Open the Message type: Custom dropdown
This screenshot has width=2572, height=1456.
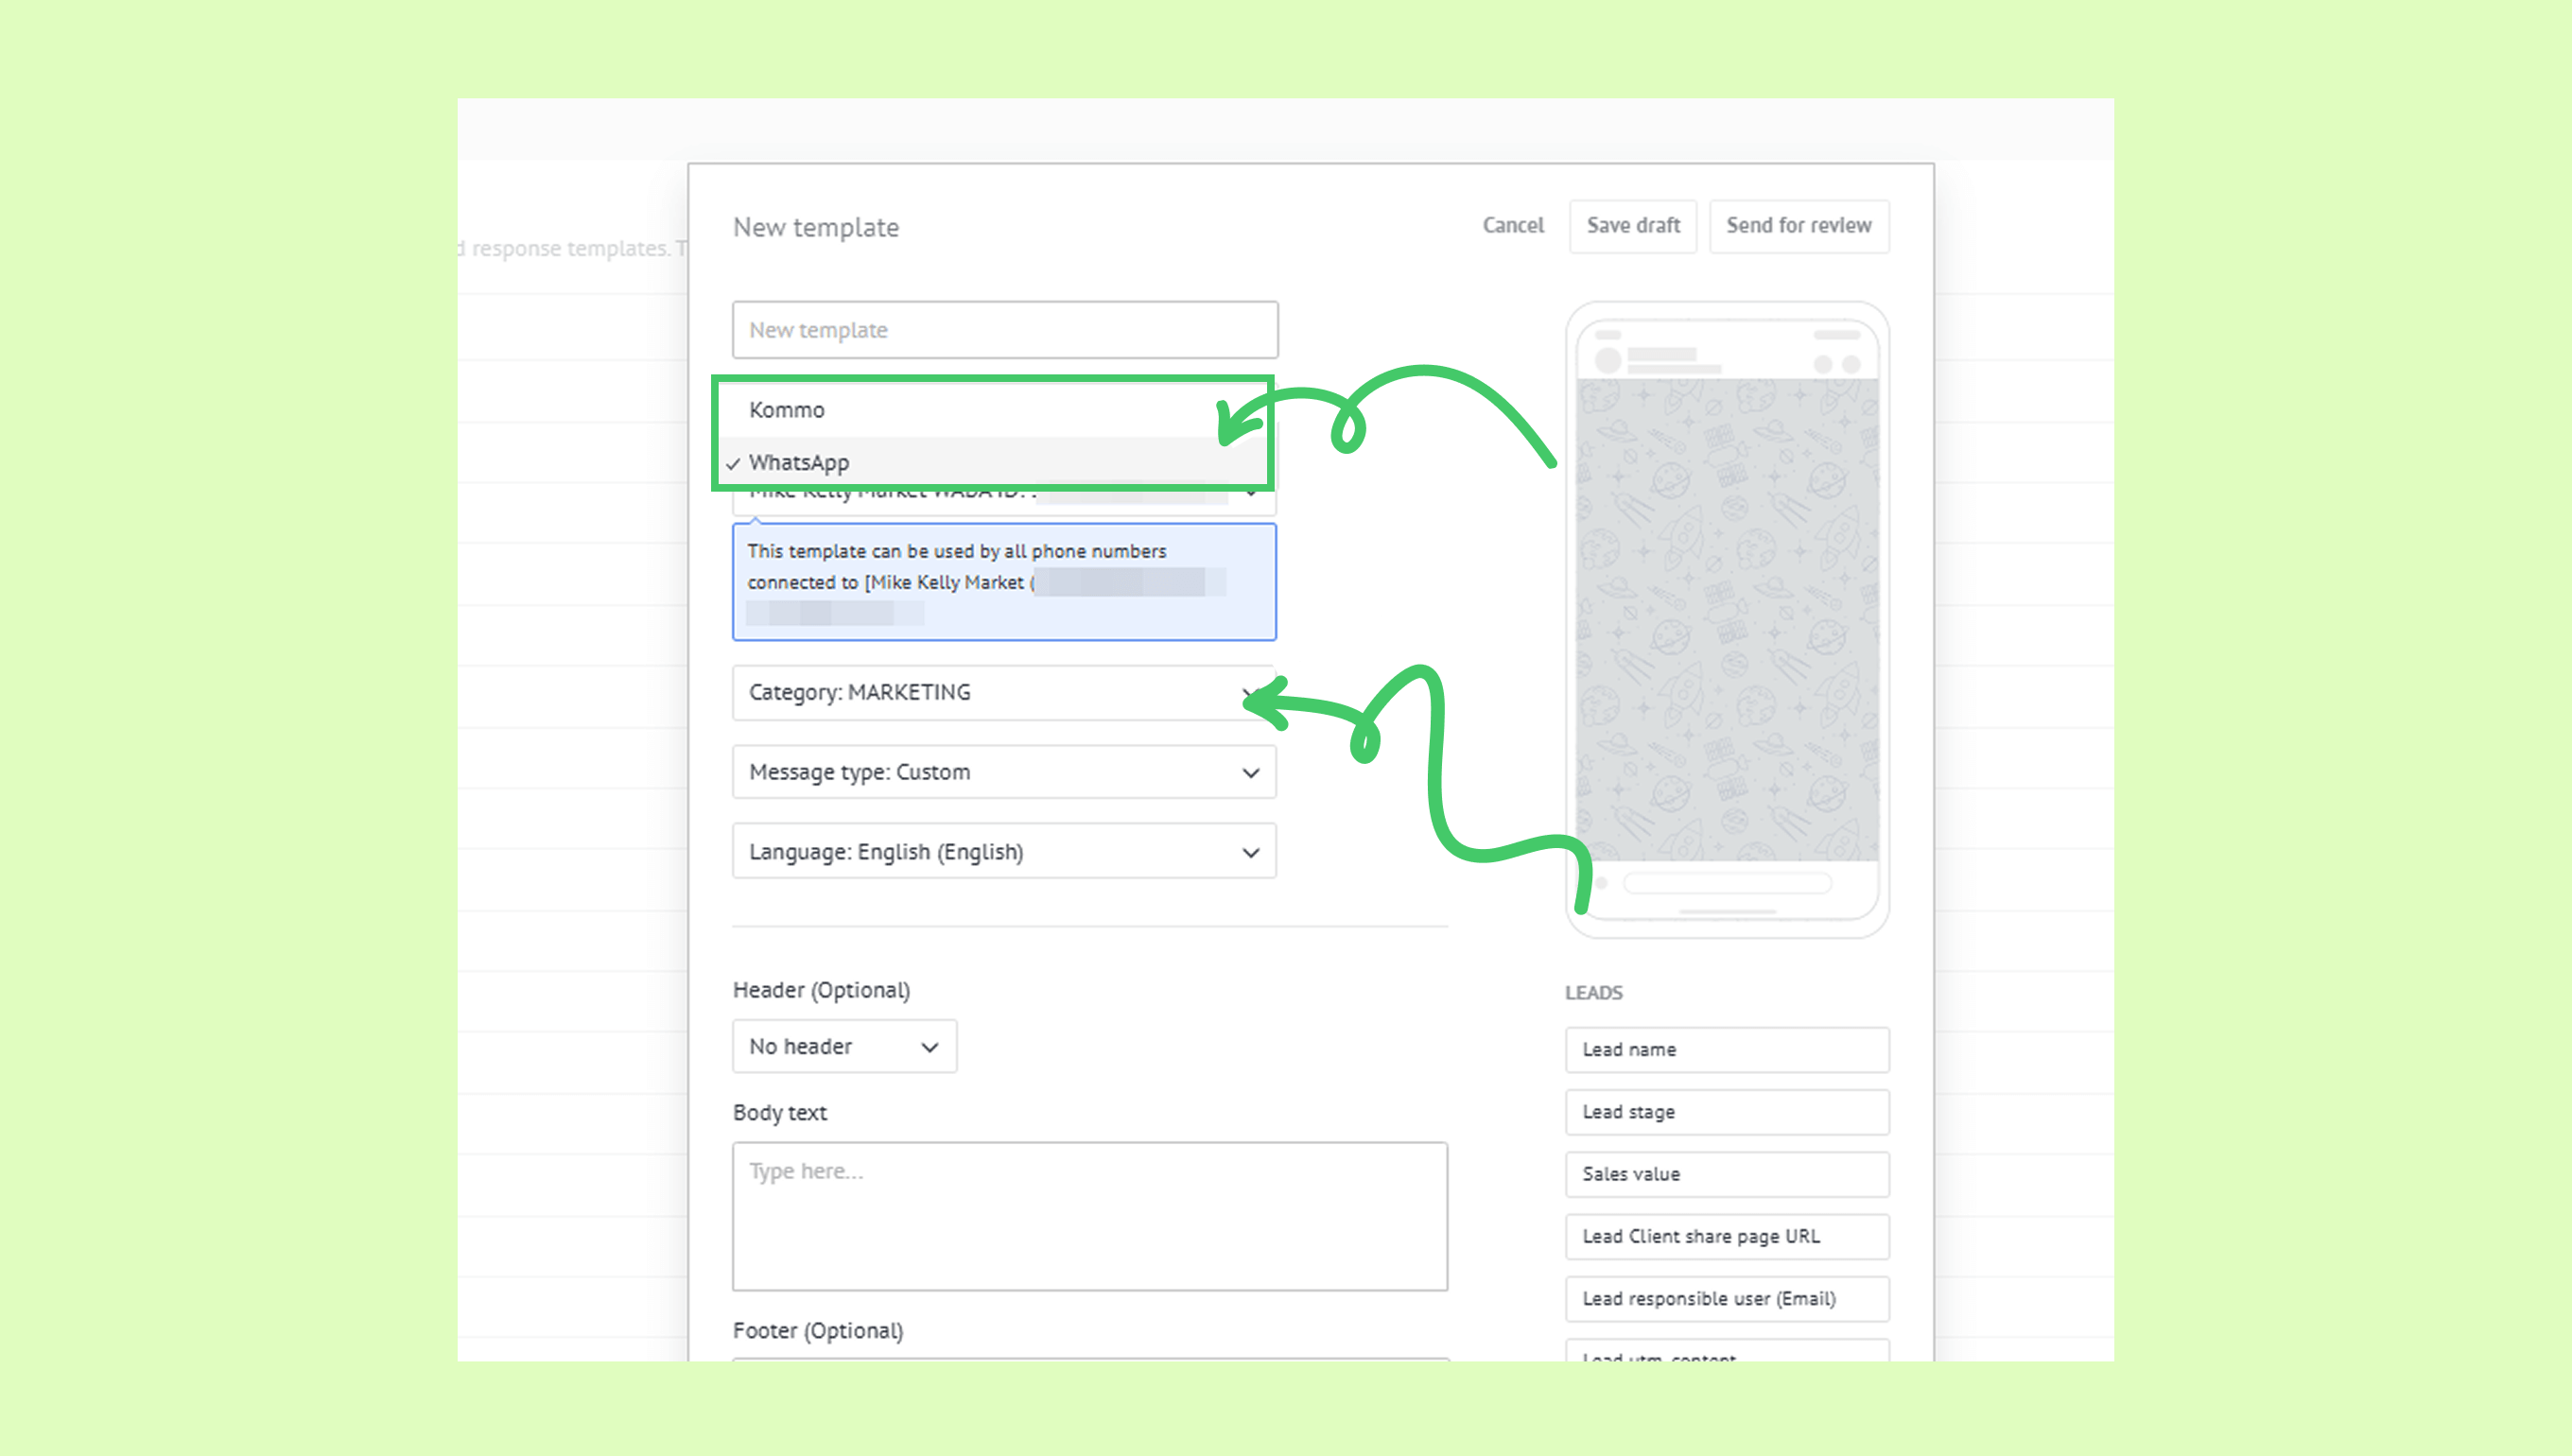coord(1004,772)
